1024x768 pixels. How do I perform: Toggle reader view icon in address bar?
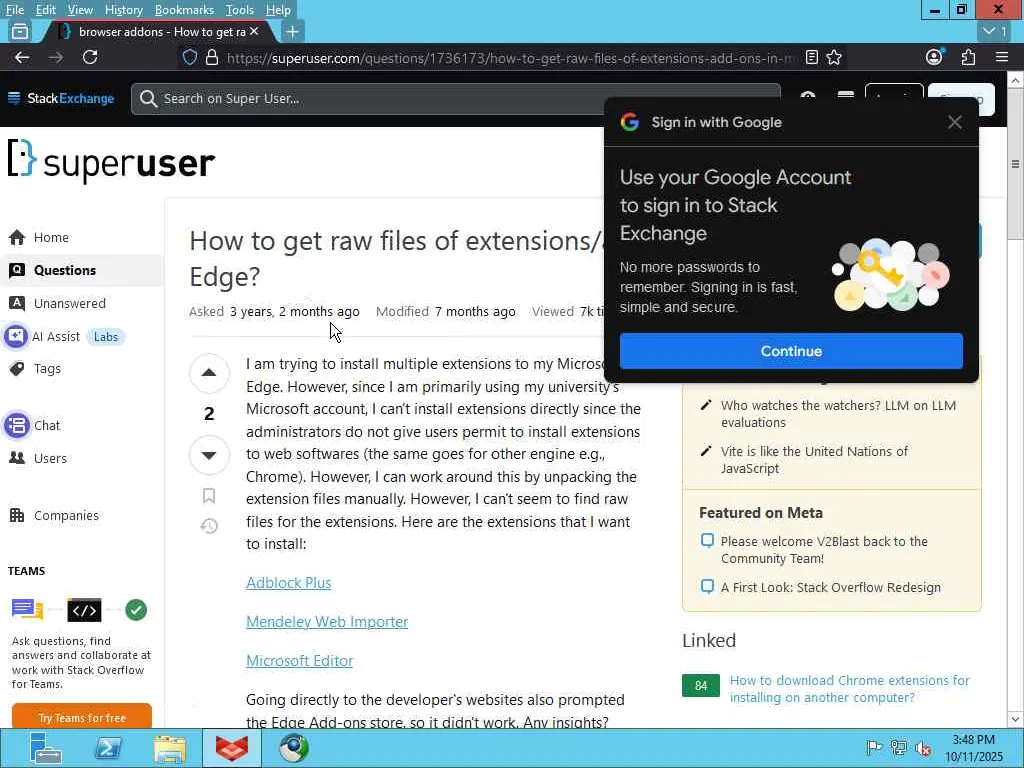(812, 57)
